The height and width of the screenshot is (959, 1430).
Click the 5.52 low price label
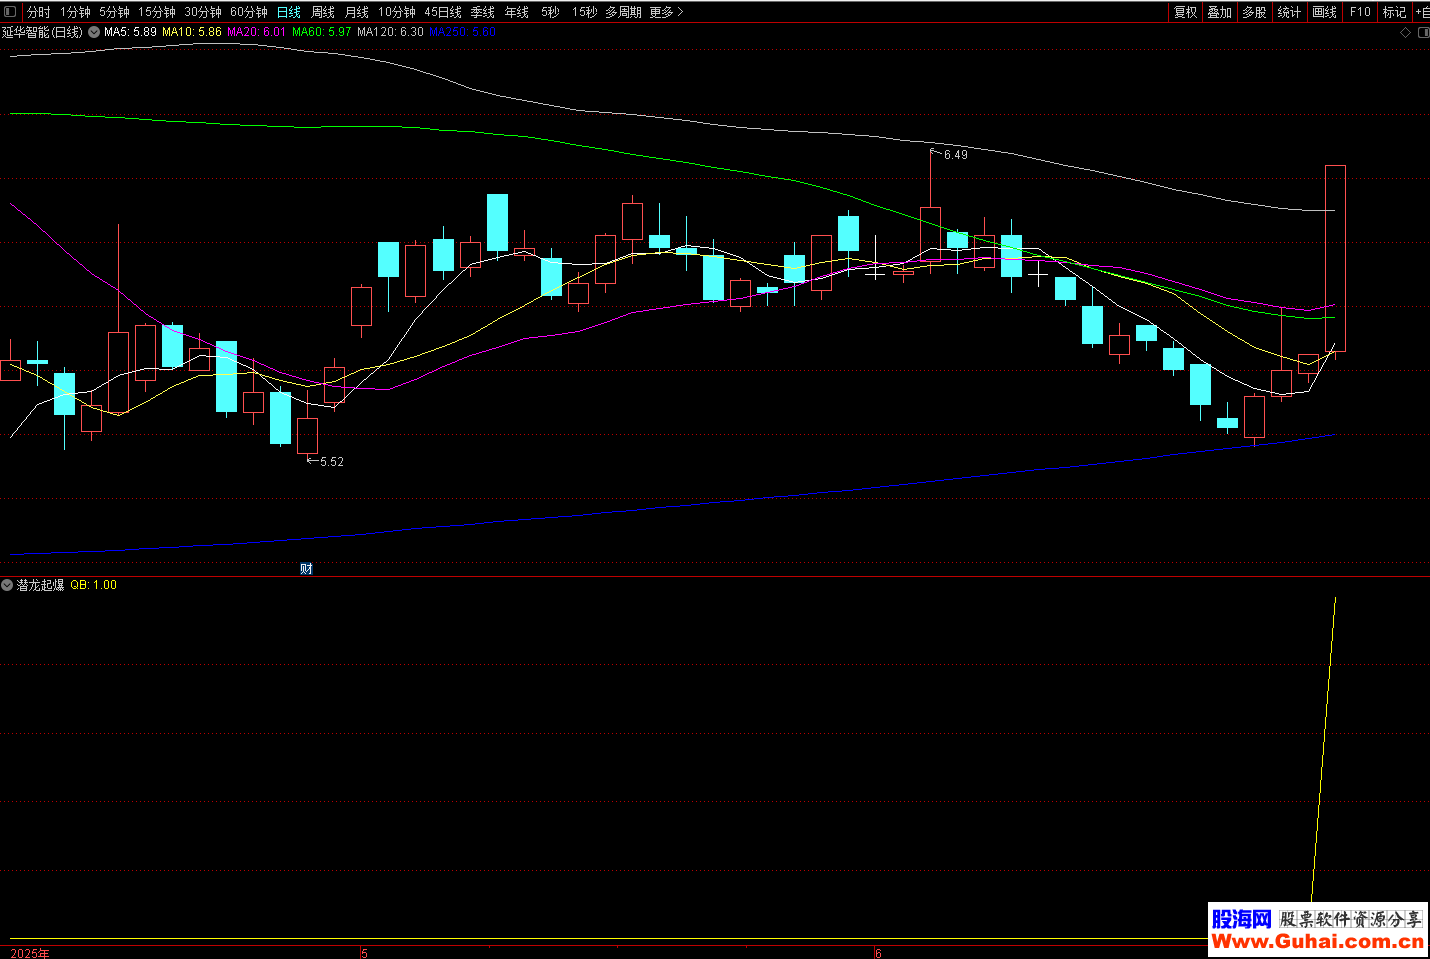point(331,462)
